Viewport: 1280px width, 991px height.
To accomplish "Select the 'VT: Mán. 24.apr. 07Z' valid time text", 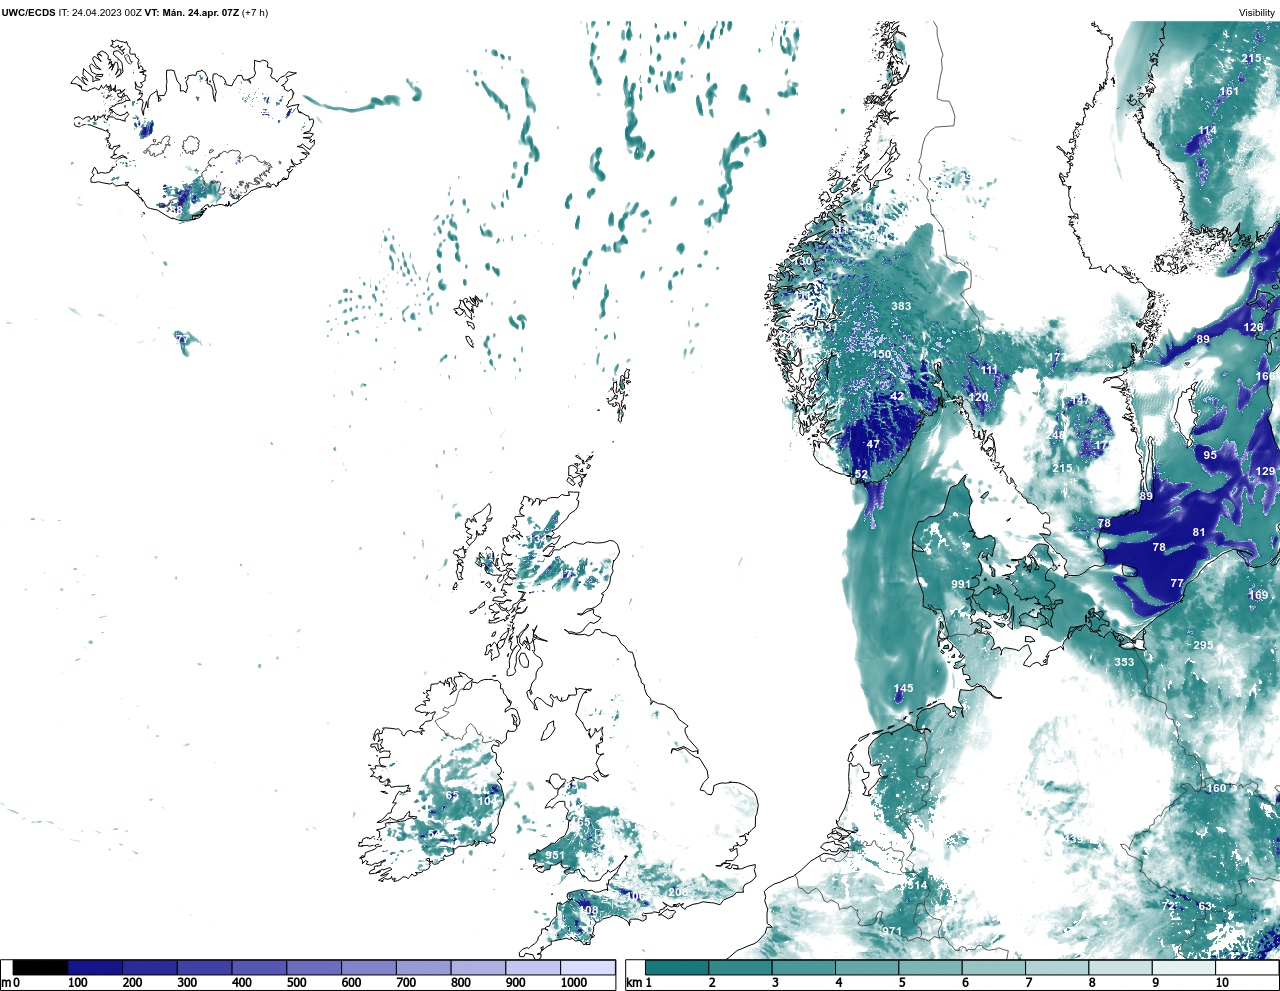I will click(192, 13).
